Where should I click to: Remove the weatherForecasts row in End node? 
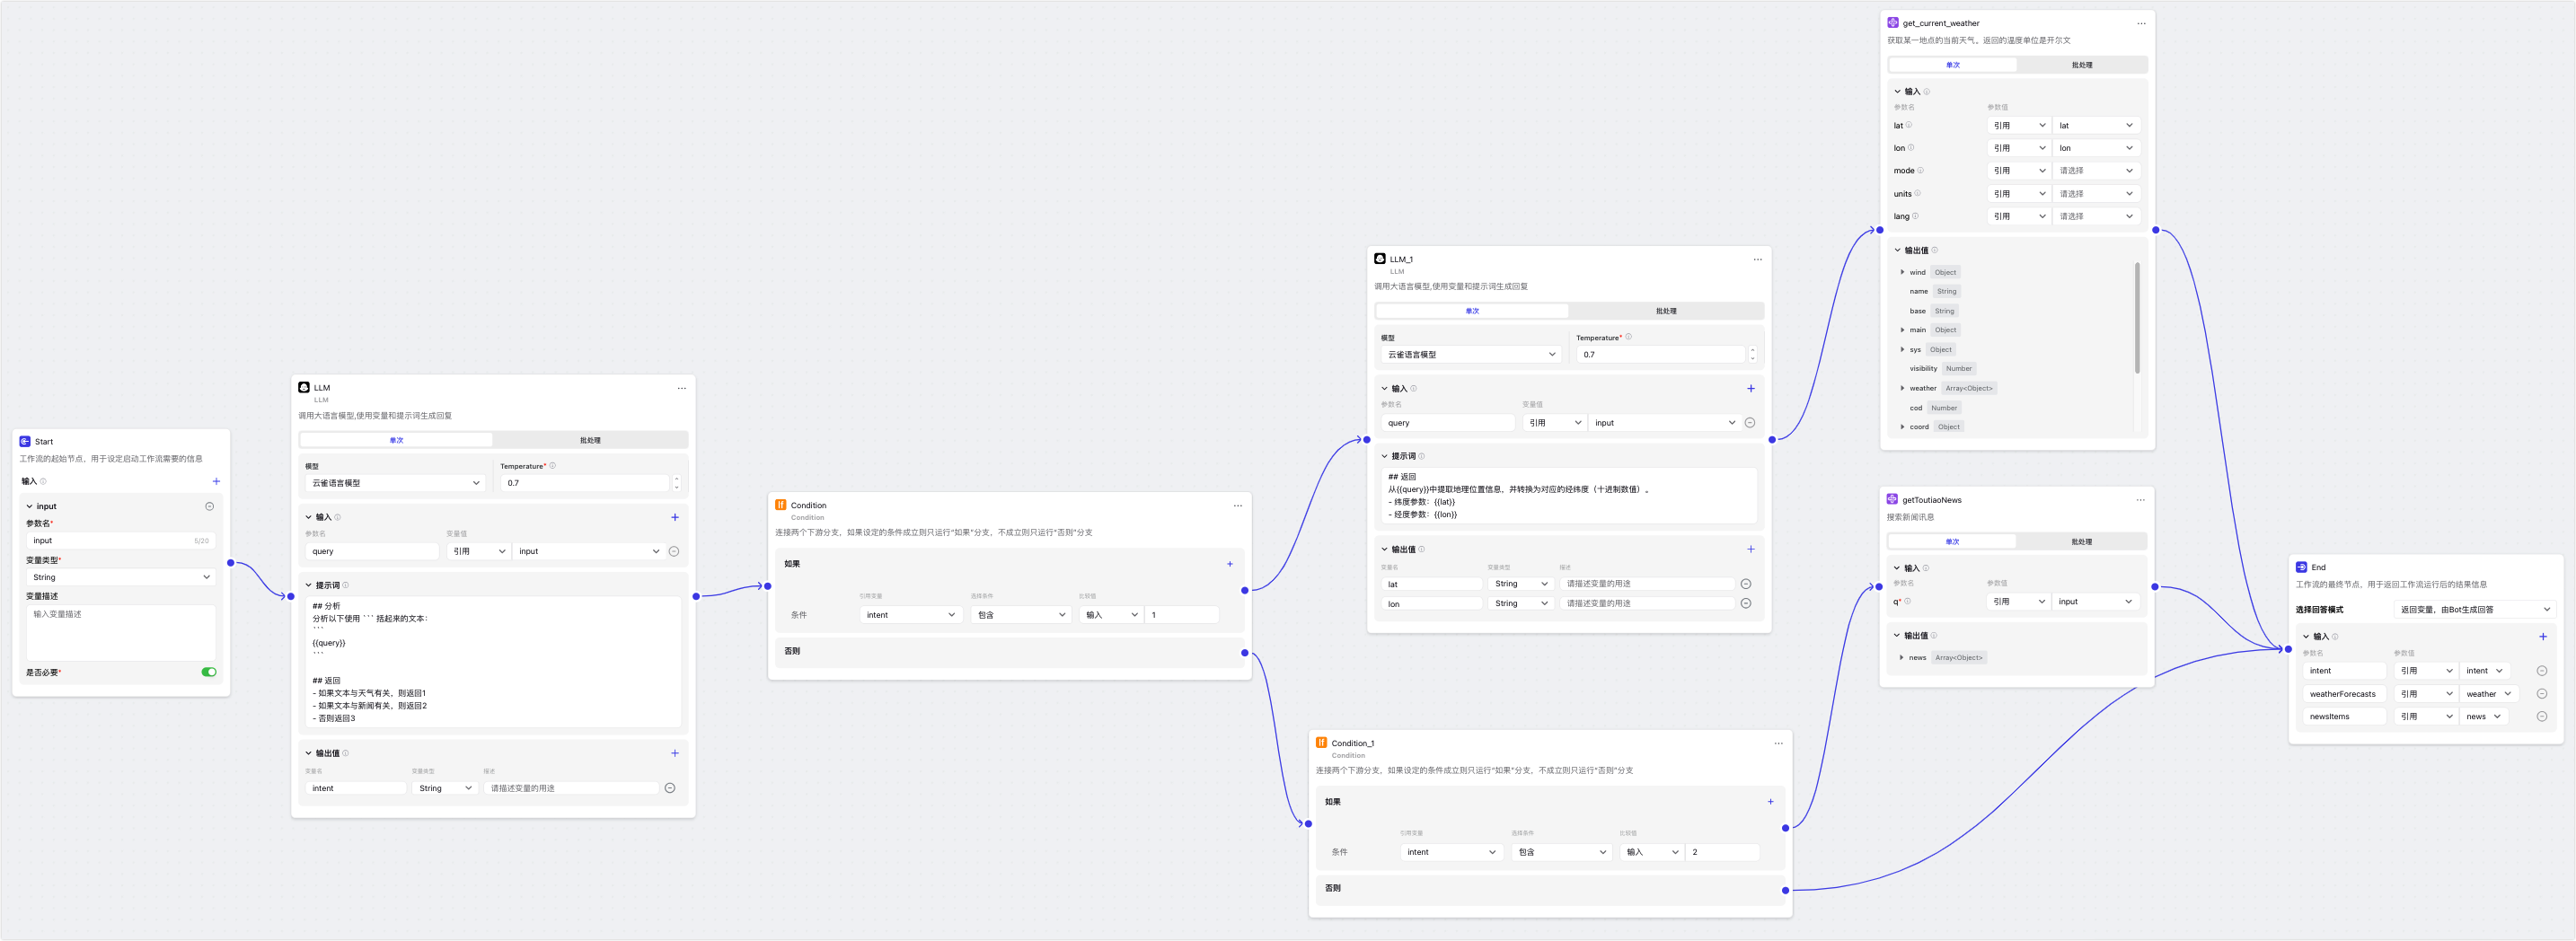coord(2541,694)
